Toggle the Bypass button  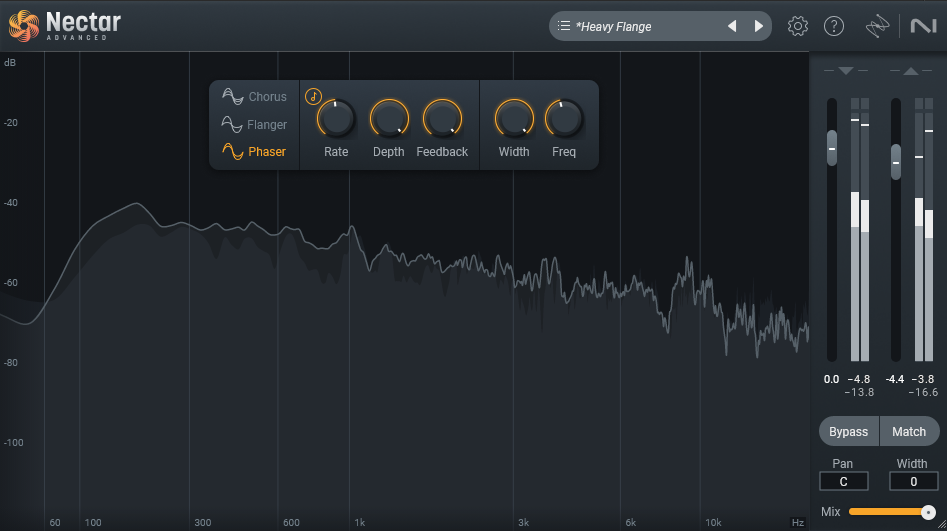[849, 432]
